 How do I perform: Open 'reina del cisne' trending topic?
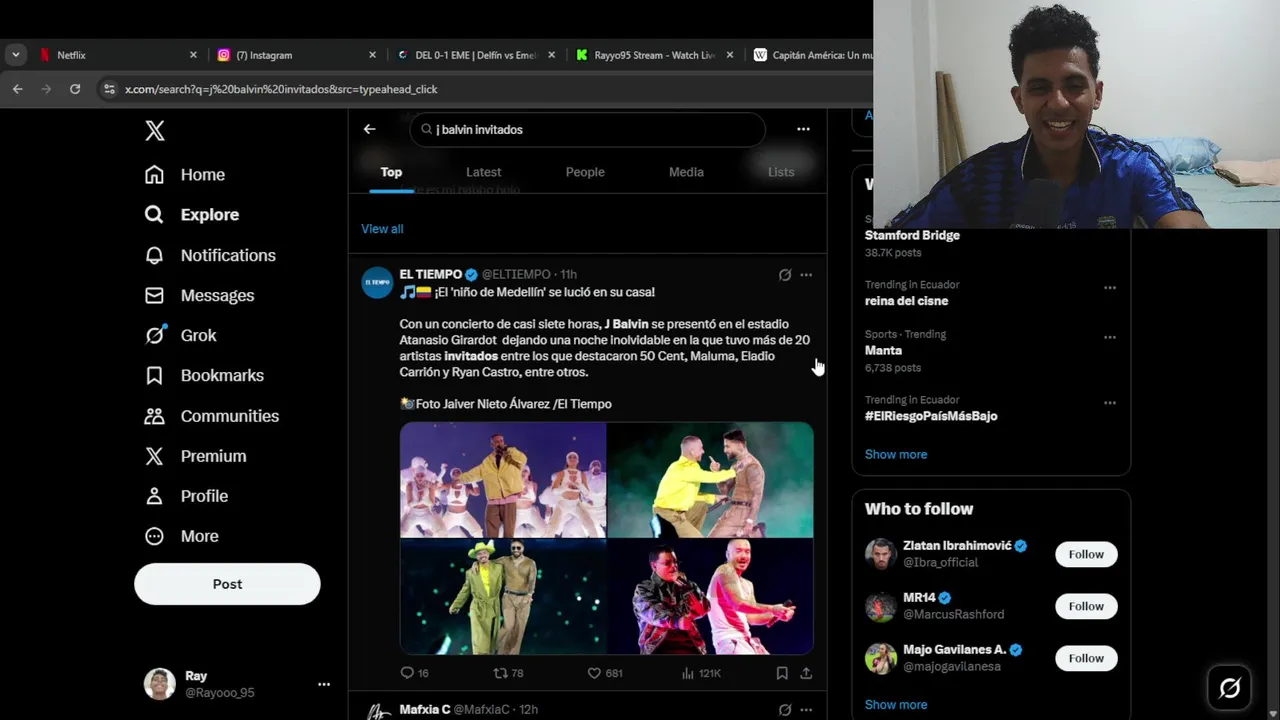click(906, 301)
